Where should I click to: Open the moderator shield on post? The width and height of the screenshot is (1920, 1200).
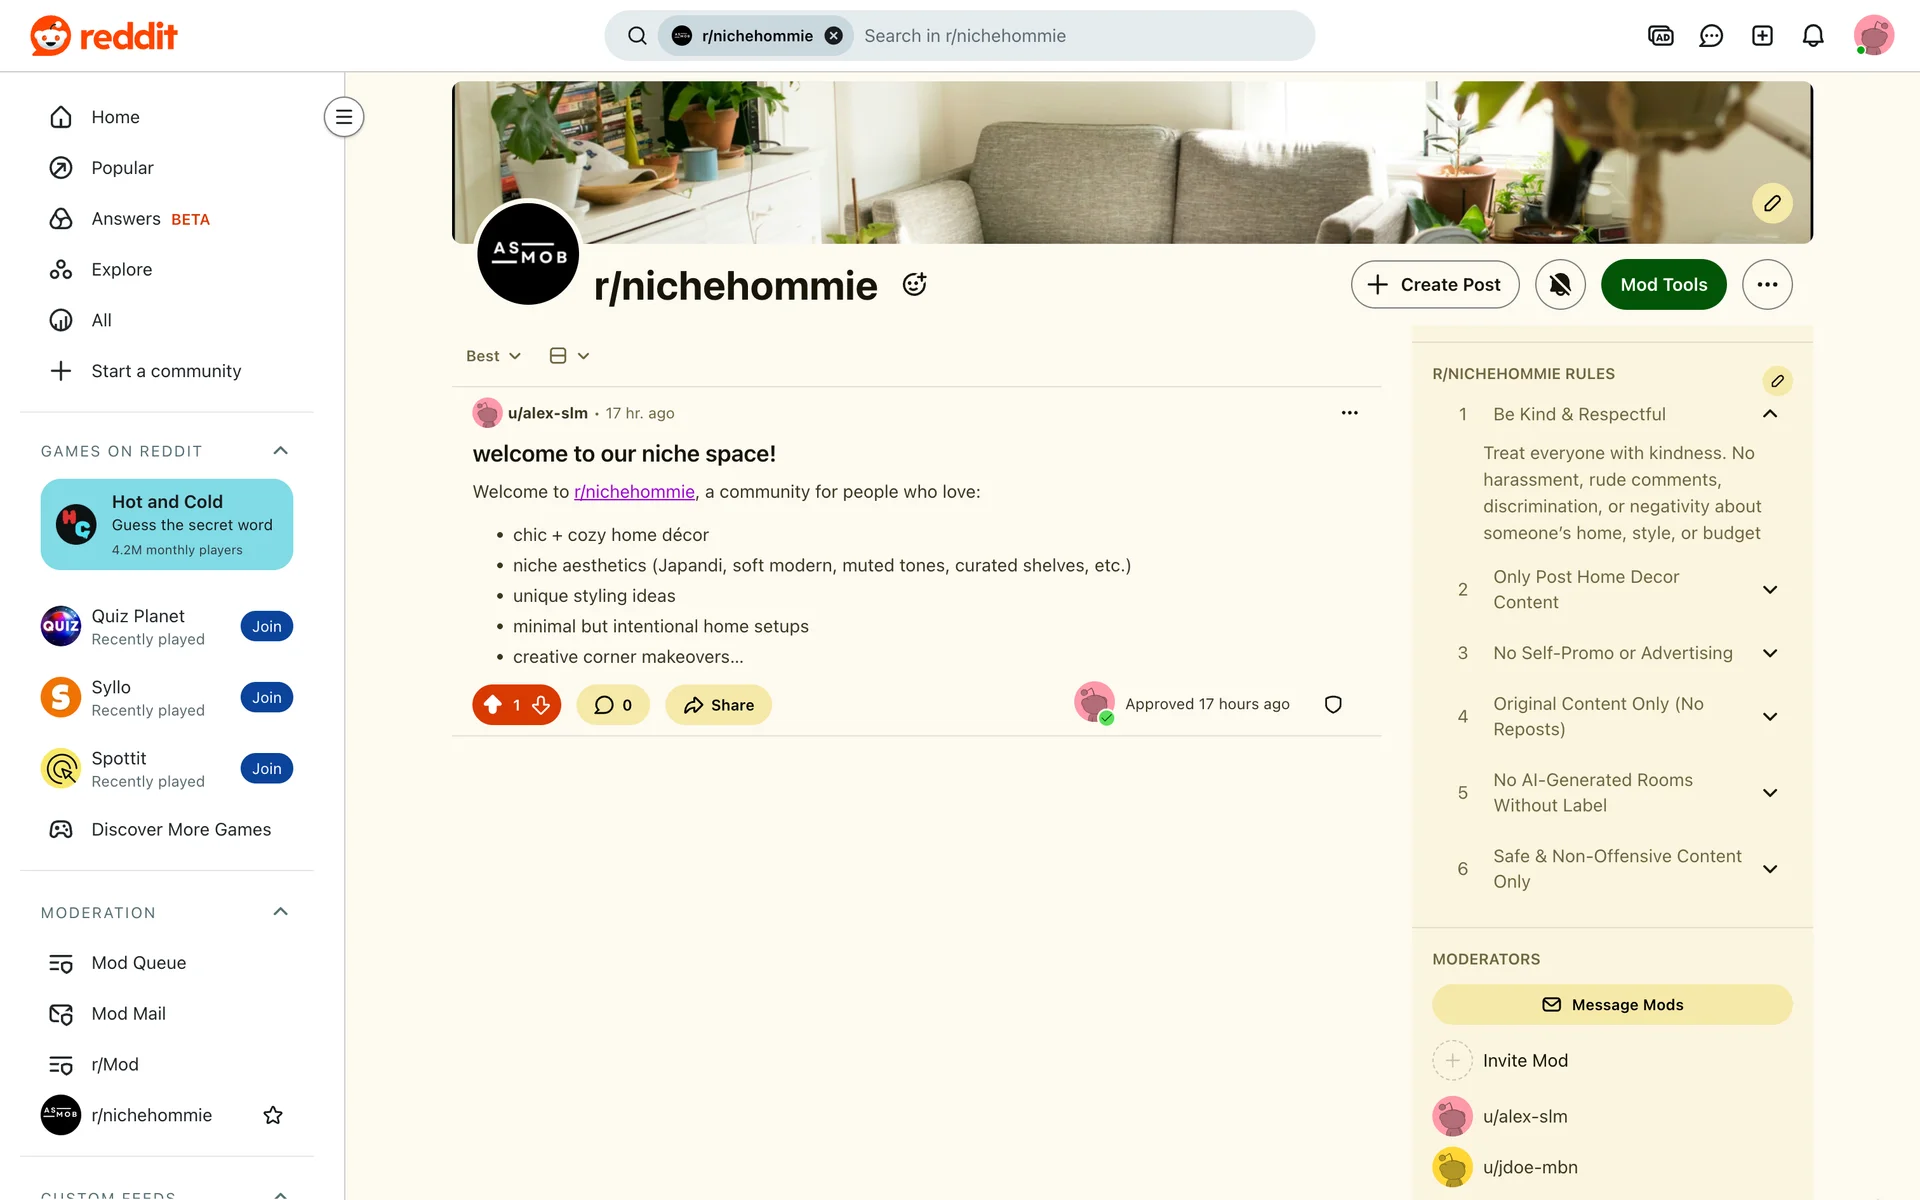click(1333, 705)
